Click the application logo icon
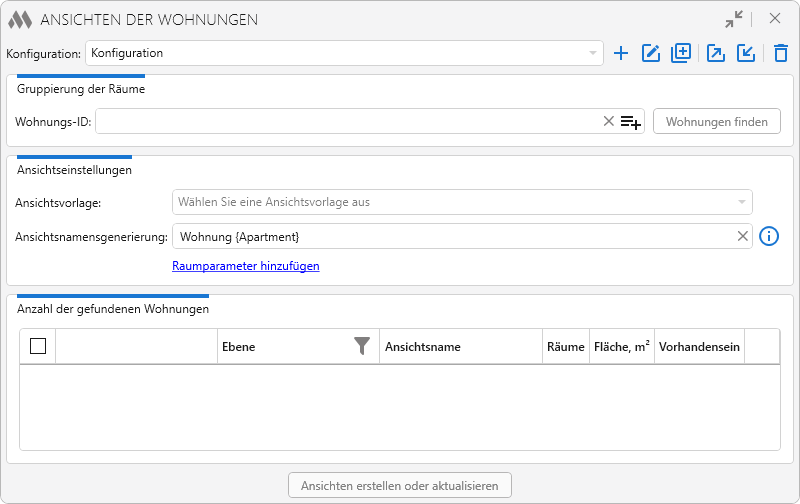 [x=20, y=19]
